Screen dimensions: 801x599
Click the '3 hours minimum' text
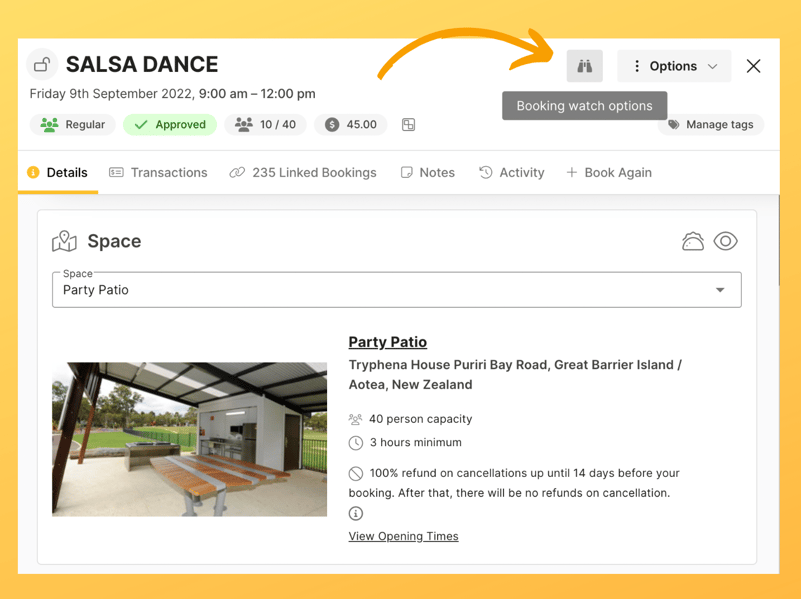click(x=415, y=442)
